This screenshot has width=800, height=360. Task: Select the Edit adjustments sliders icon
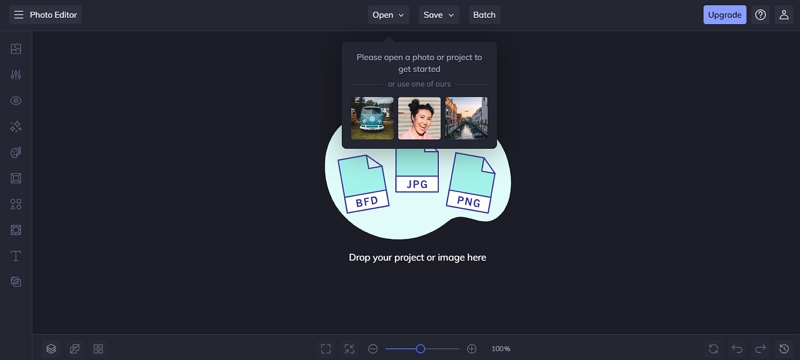click(16, 75)
